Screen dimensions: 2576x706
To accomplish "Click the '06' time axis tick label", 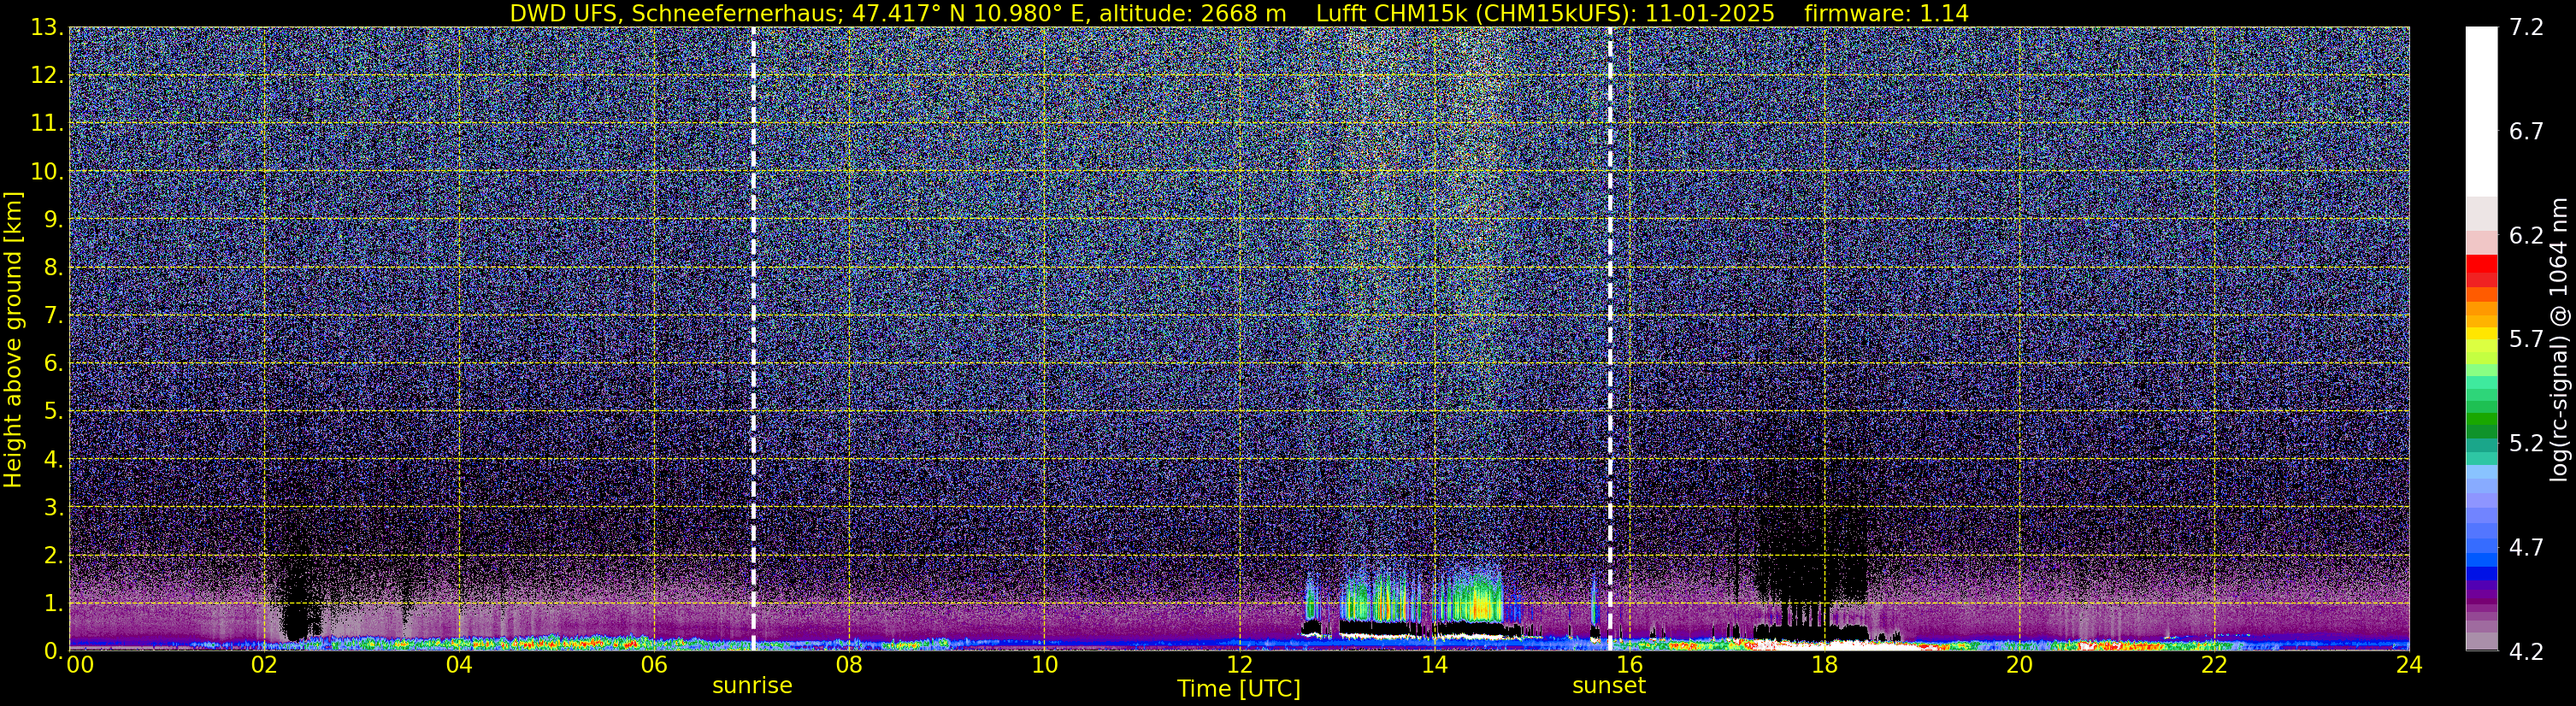I will tap(654, 665).
